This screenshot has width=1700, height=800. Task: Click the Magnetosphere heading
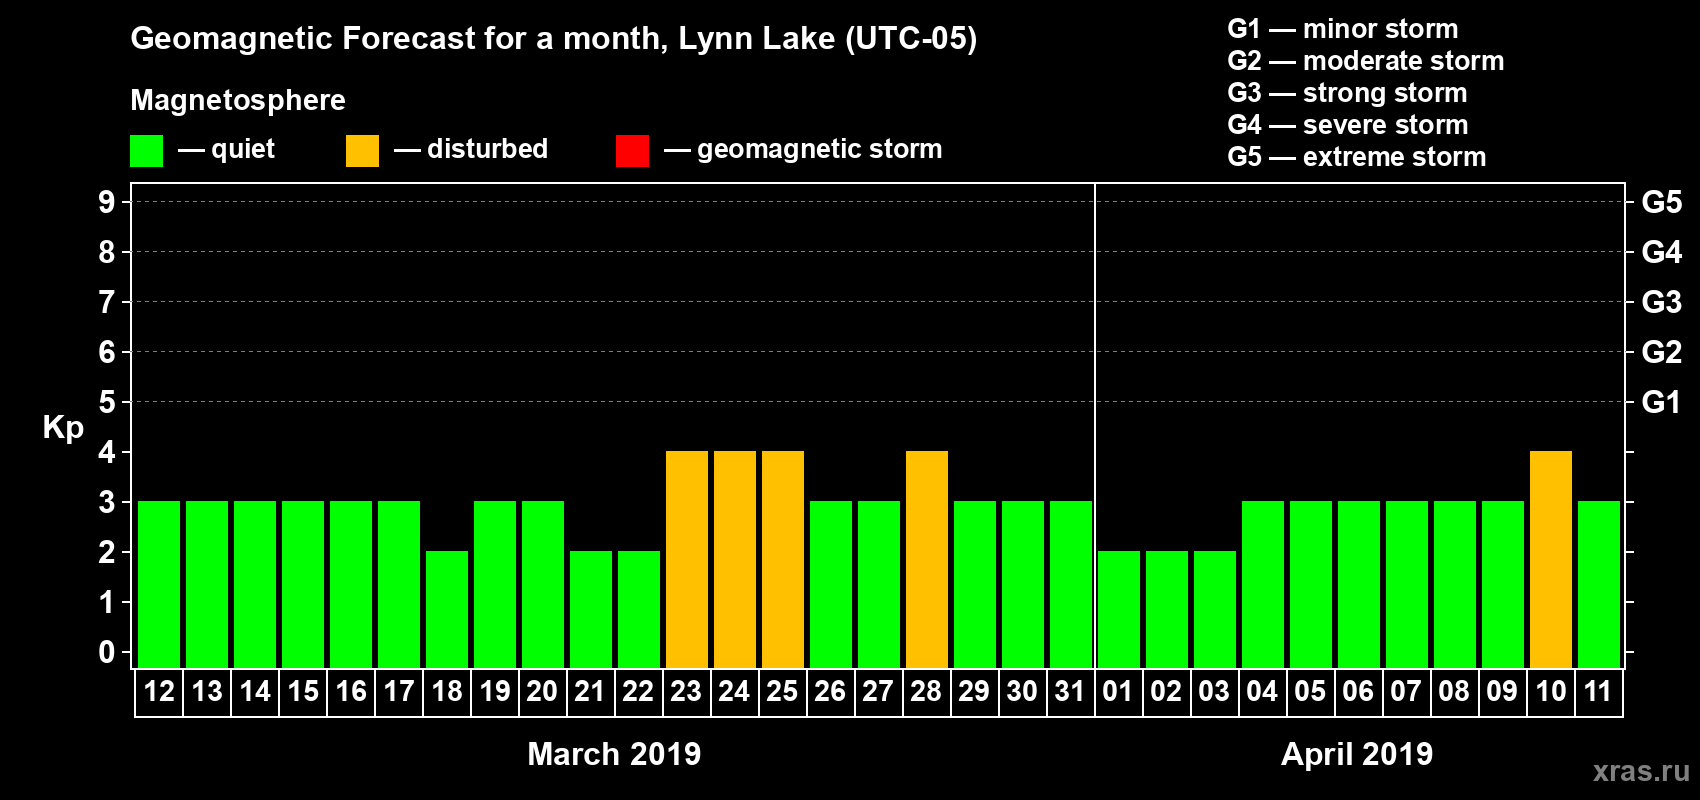pos(238,101)
